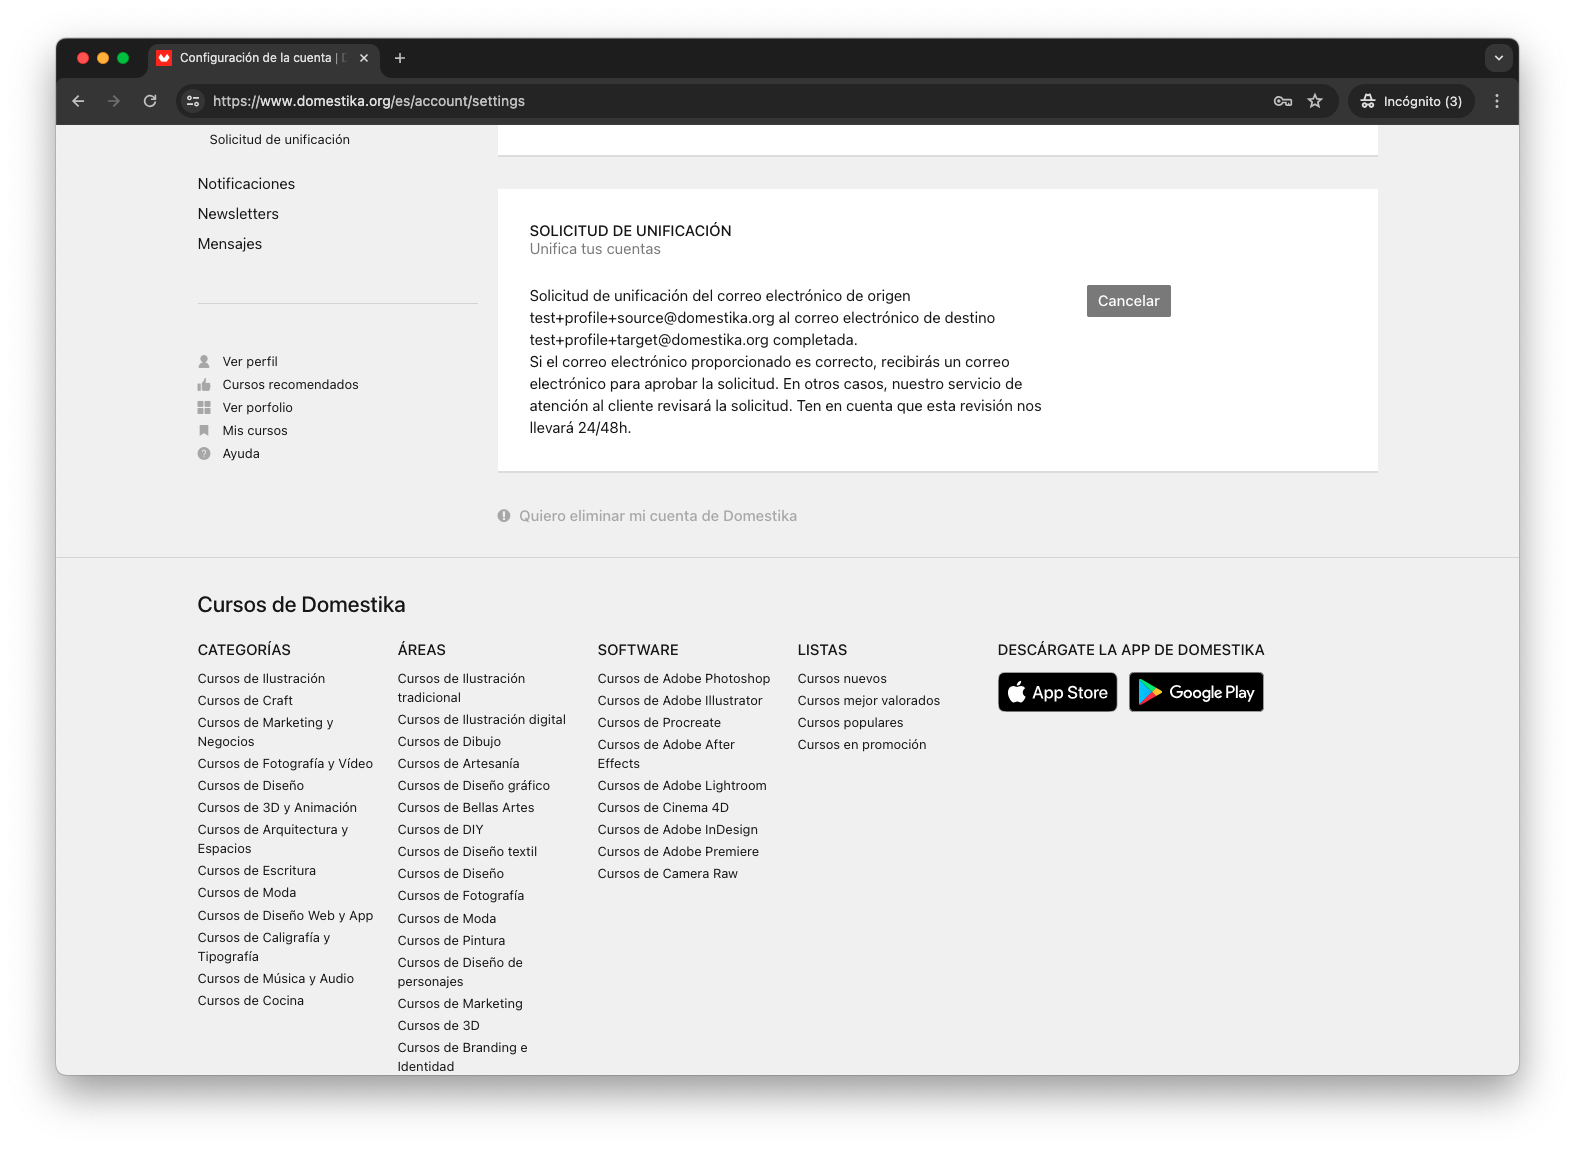Open the Chrome three-dot menu
The height and width of the screenshot is (1149, 1575).
(1497, 101)
